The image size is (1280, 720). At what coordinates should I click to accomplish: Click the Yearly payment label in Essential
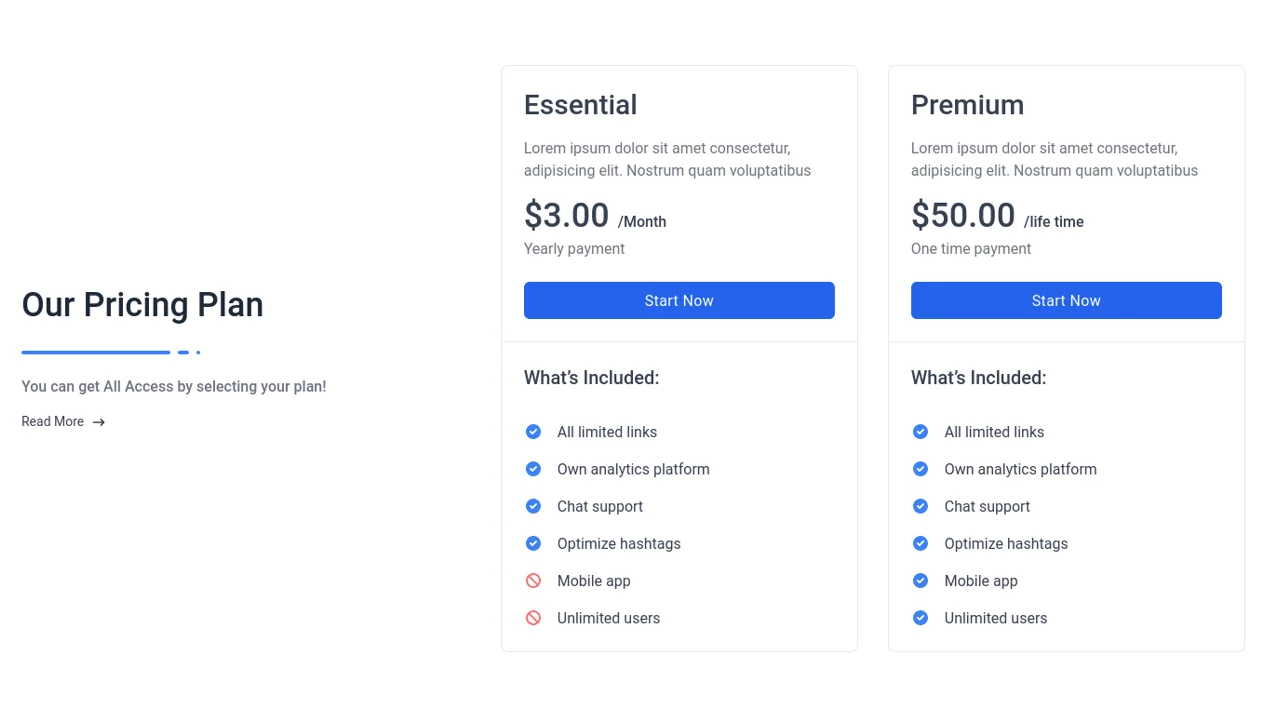pos(574,248)
